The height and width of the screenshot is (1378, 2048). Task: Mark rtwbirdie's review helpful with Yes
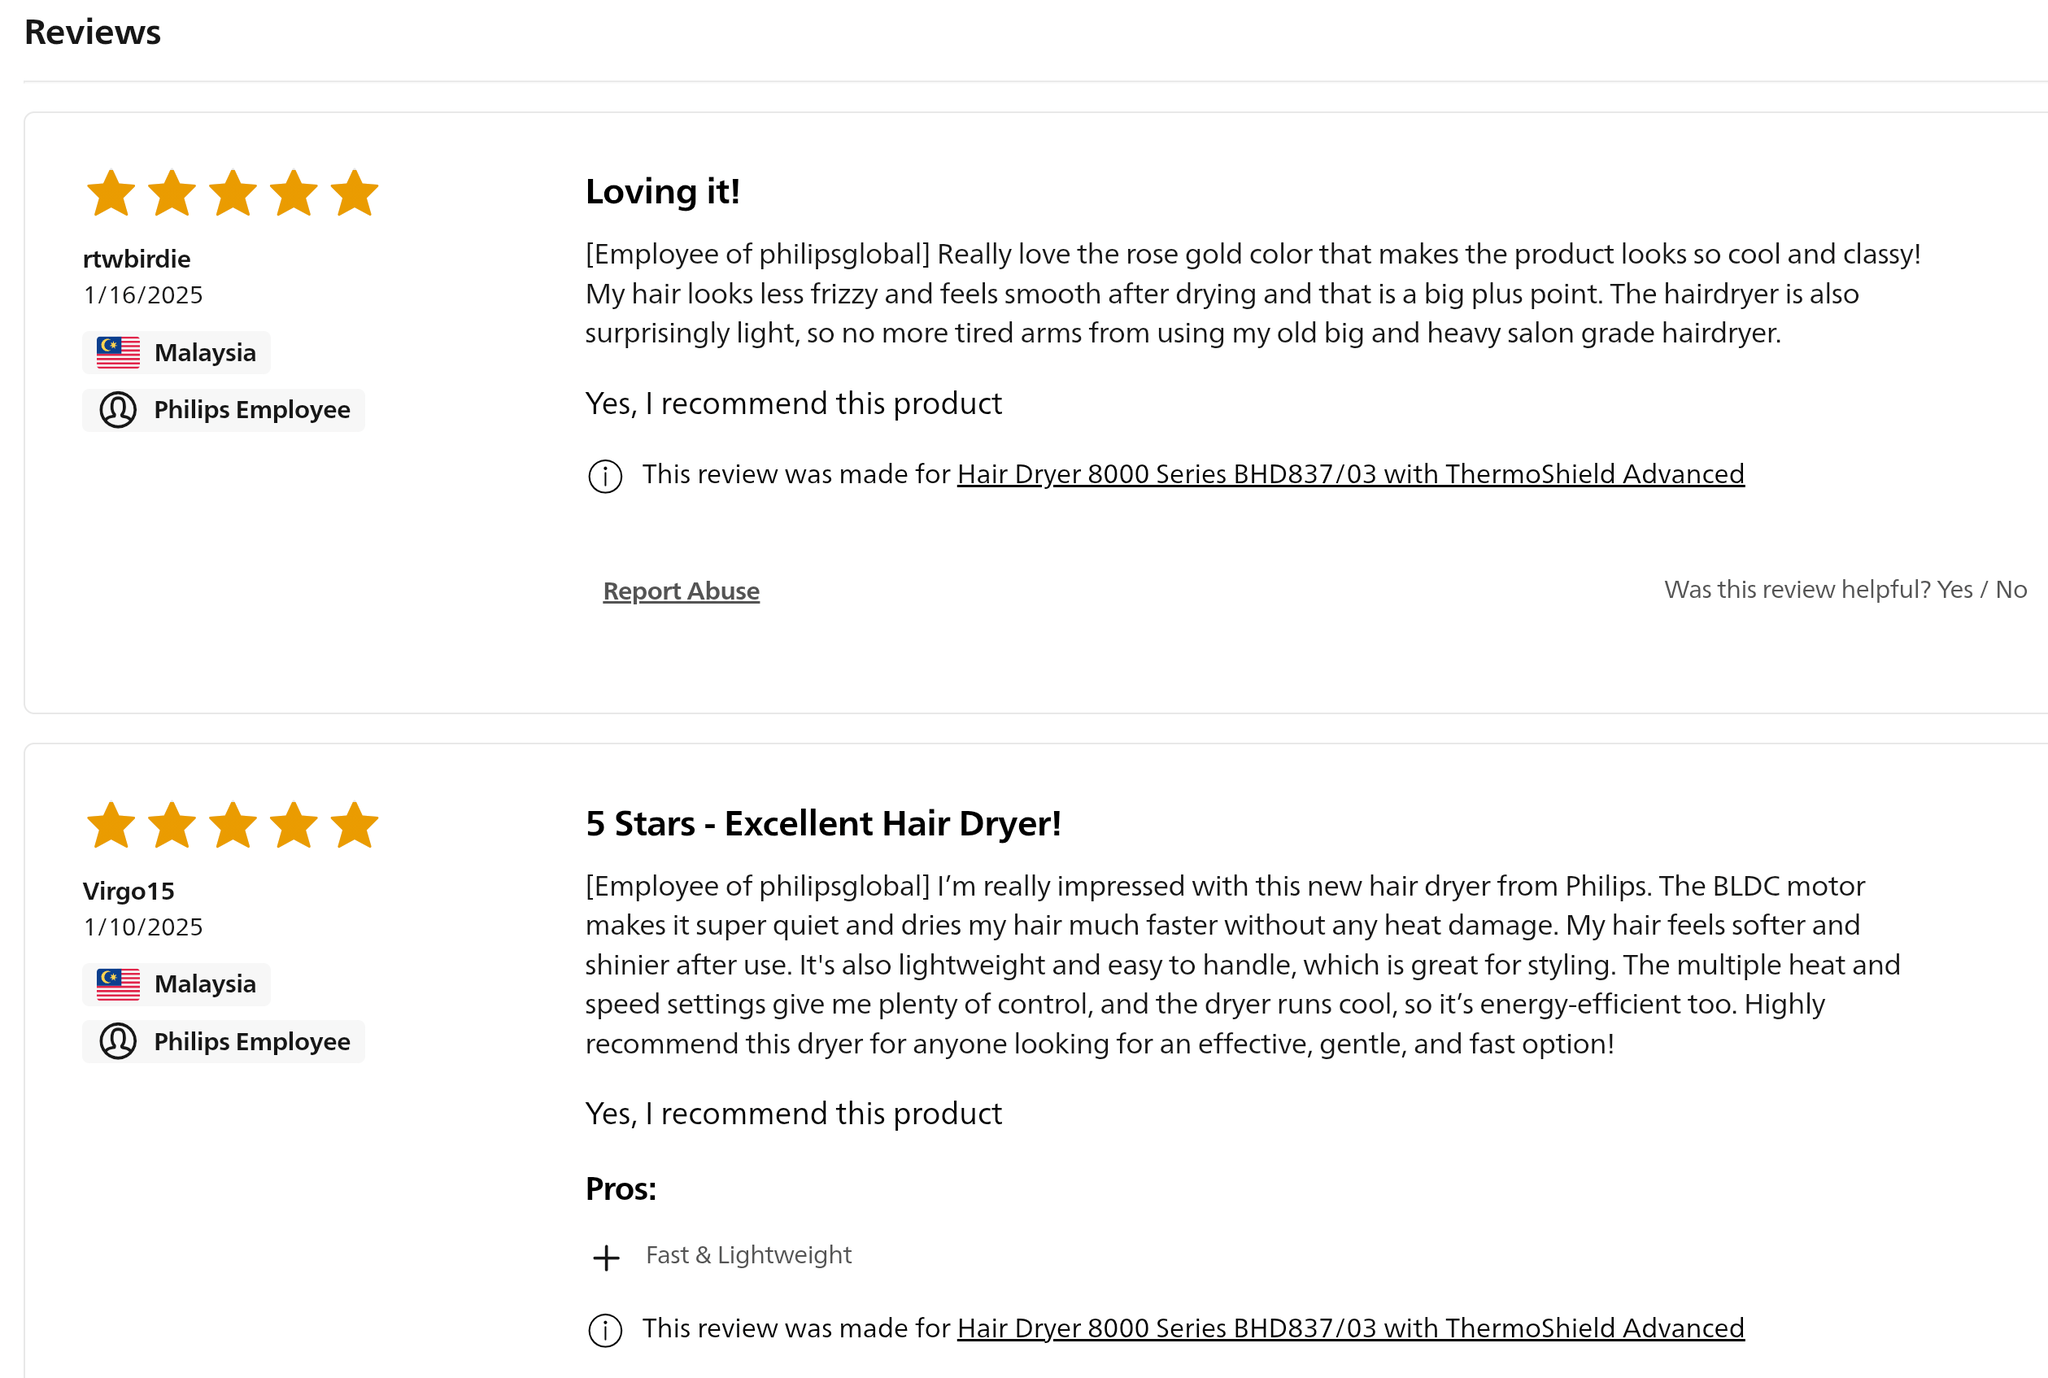point(1954,590)
